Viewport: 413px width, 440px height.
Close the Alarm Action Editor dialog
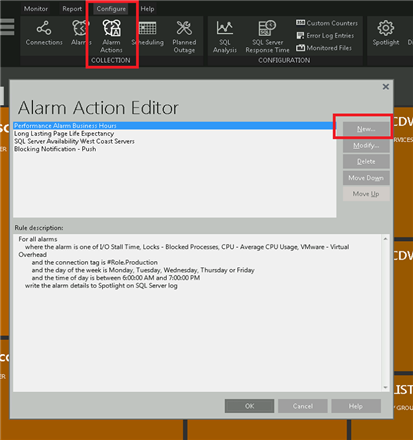click(x=386, y=87)
